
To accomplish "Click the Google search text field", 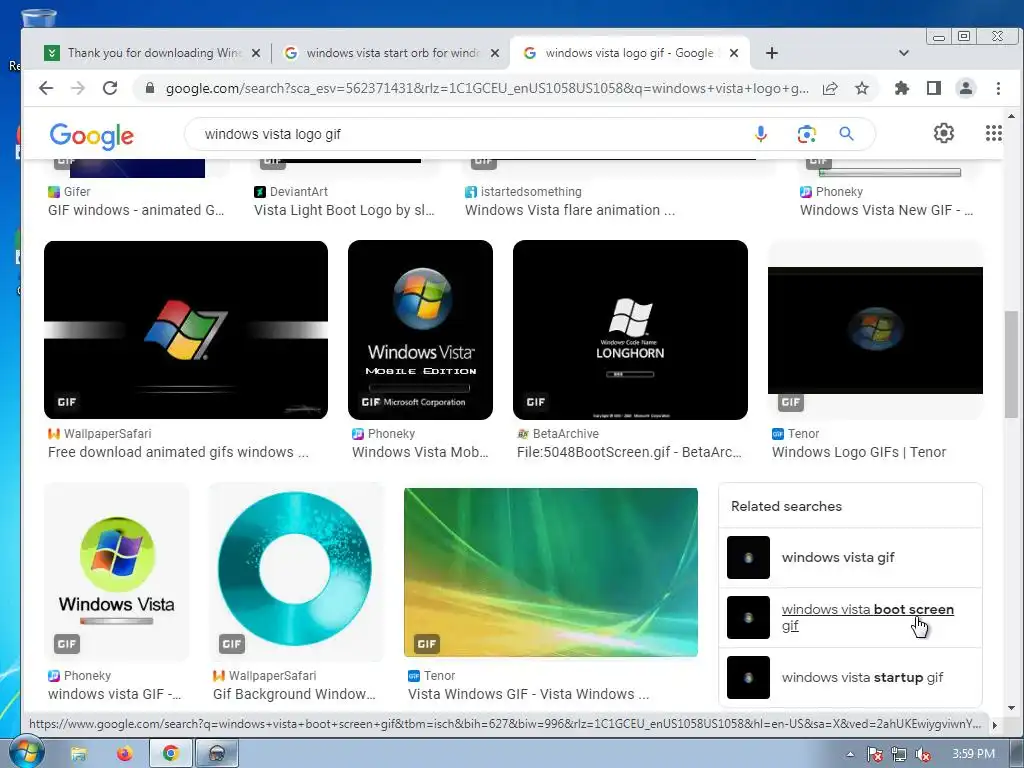I will coord(473,134).
